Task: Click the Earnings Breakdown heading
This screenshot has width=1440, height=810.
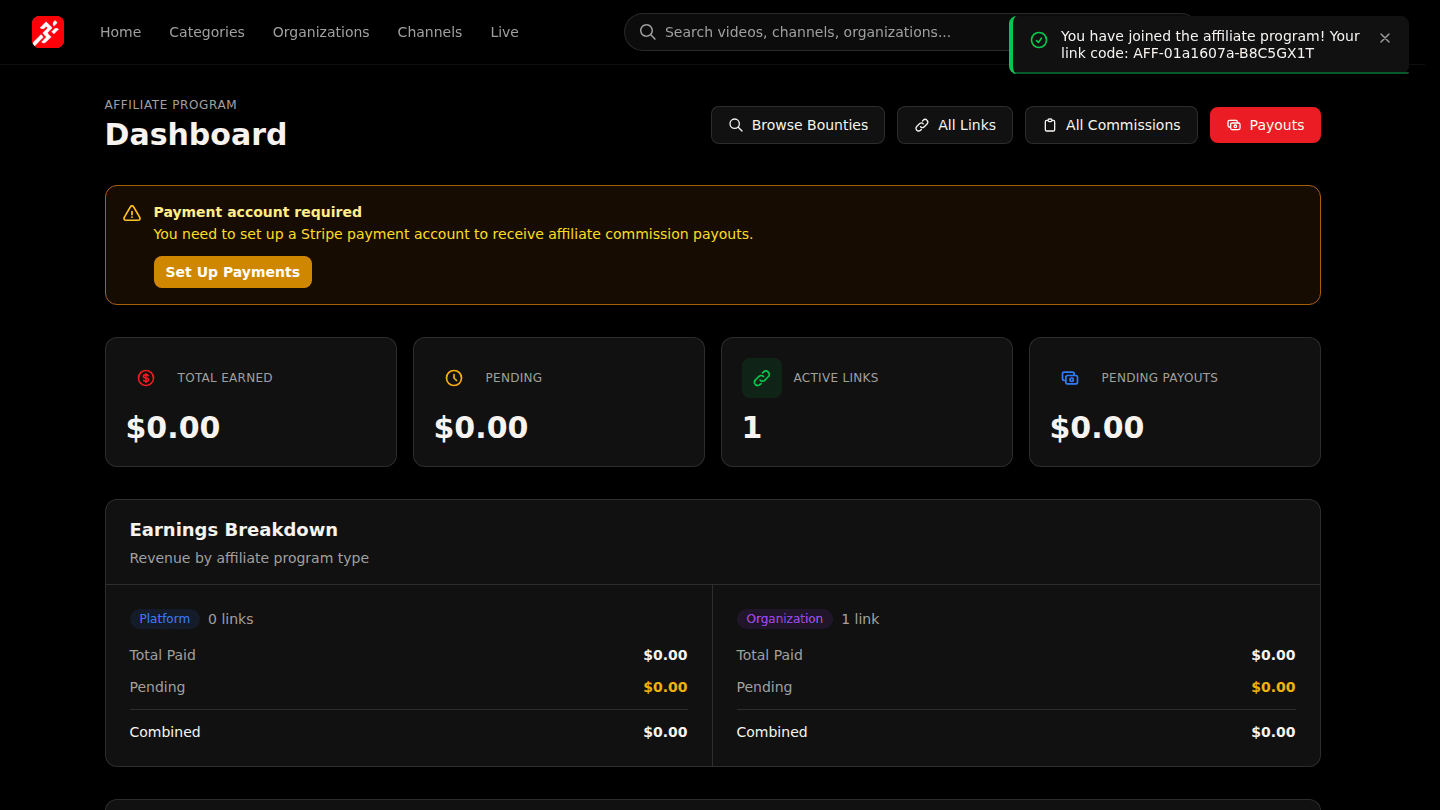Action: pos(234,530)
